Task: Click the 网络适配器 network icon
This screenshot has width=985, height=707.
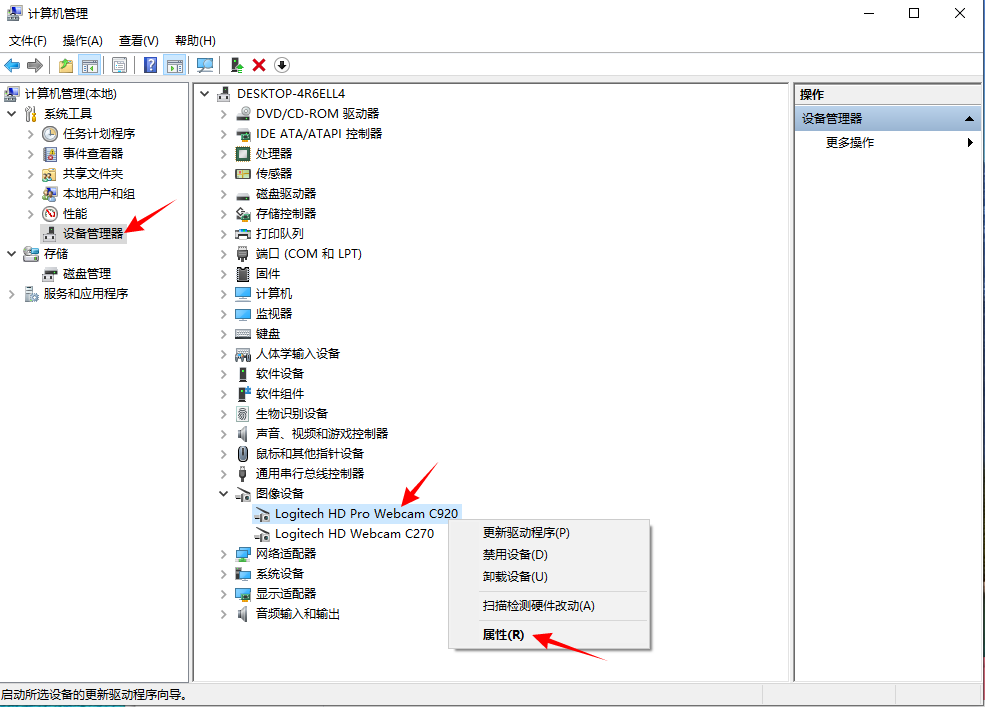Action: (243, 554)
